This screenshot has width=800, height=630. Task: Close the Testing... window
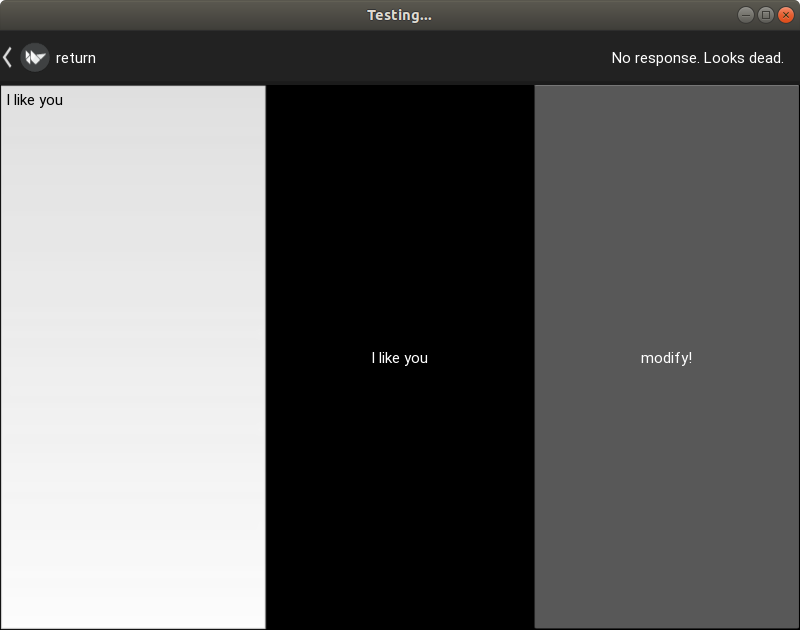[x=786, y=15]
